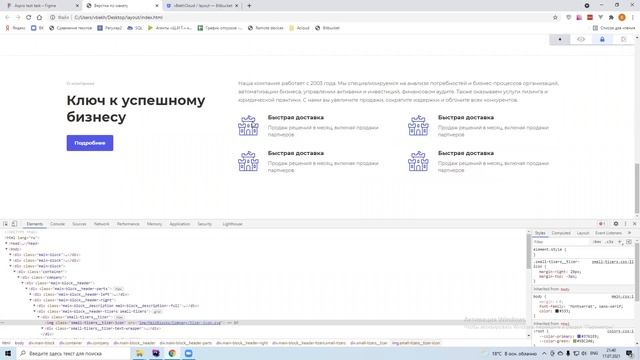Open Zoom from the Windows taskbar
This screenshot has height=360, width=640.
tap(189, 353)
